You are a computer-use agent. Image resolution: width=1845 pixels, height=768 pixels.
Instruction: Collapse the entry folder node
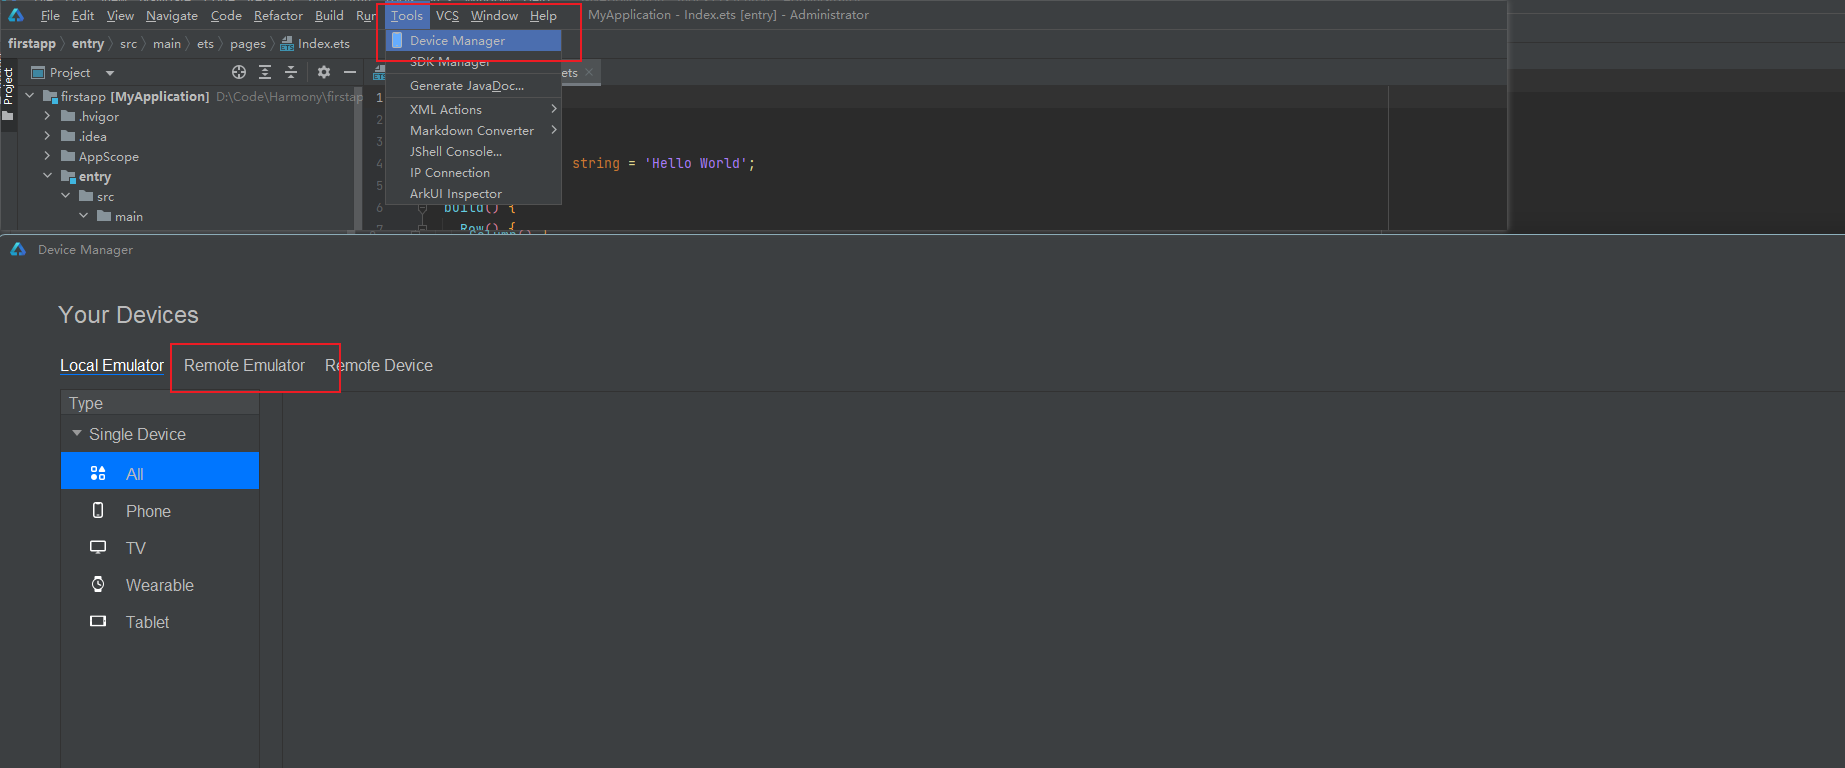click(x=47, y=176)
